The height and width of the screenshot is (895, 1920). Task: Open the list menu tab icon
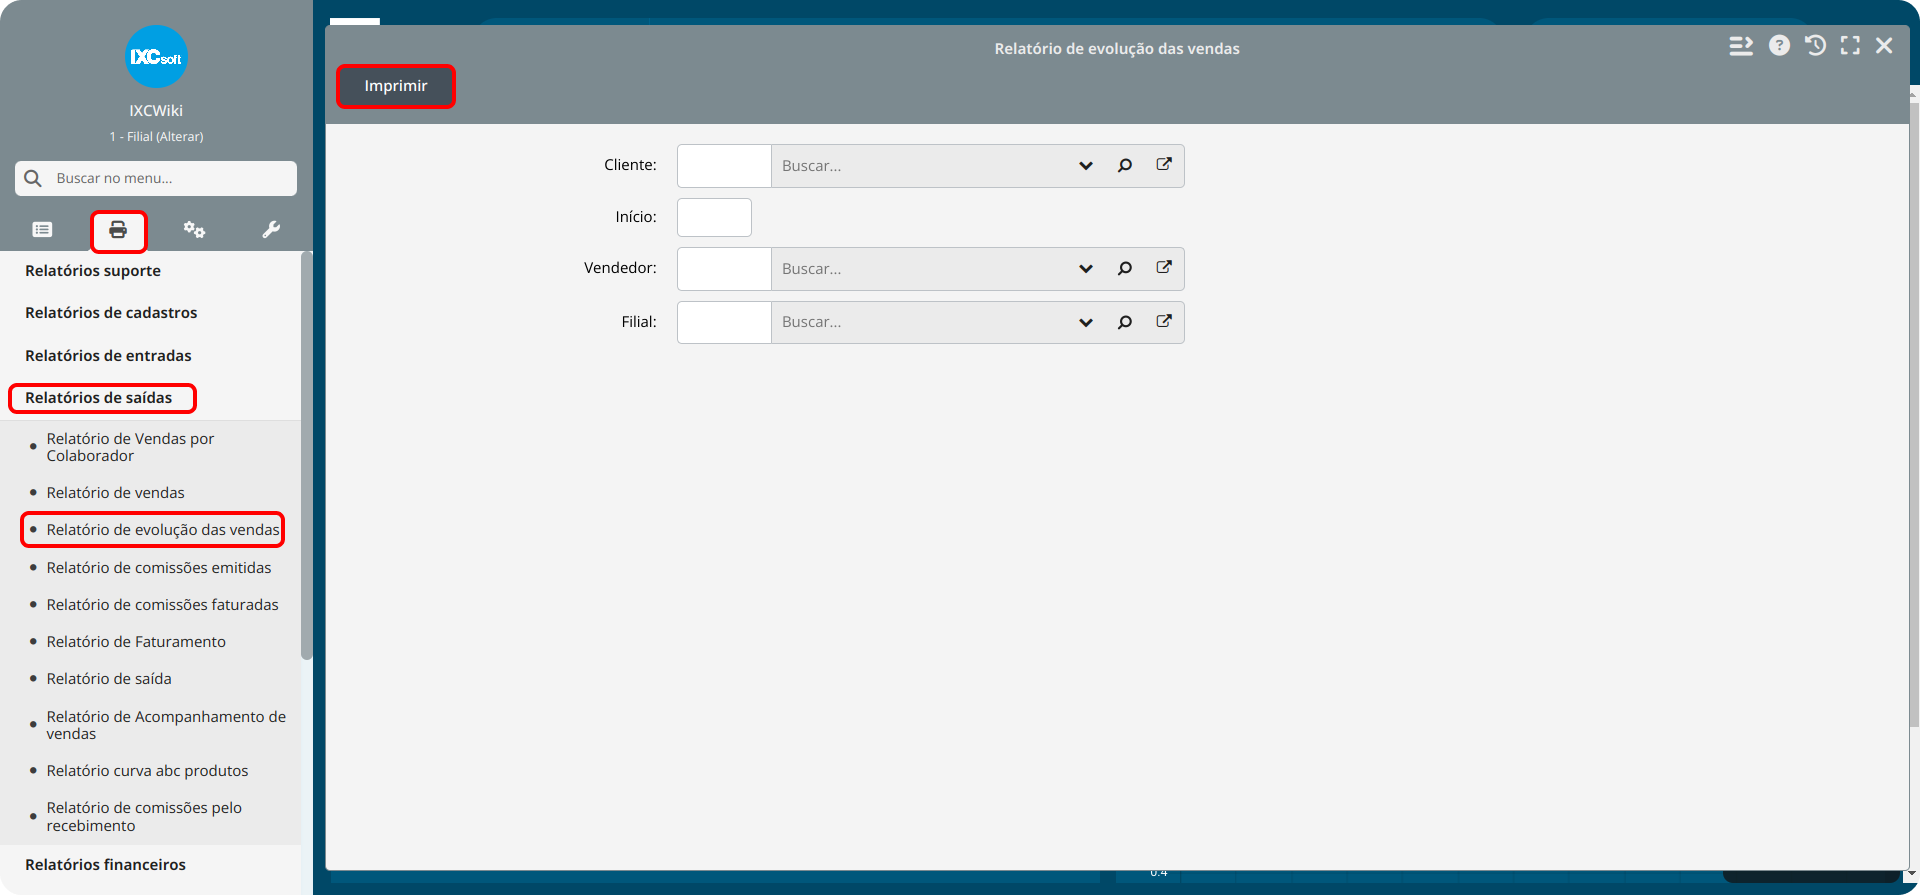[42, 230]
